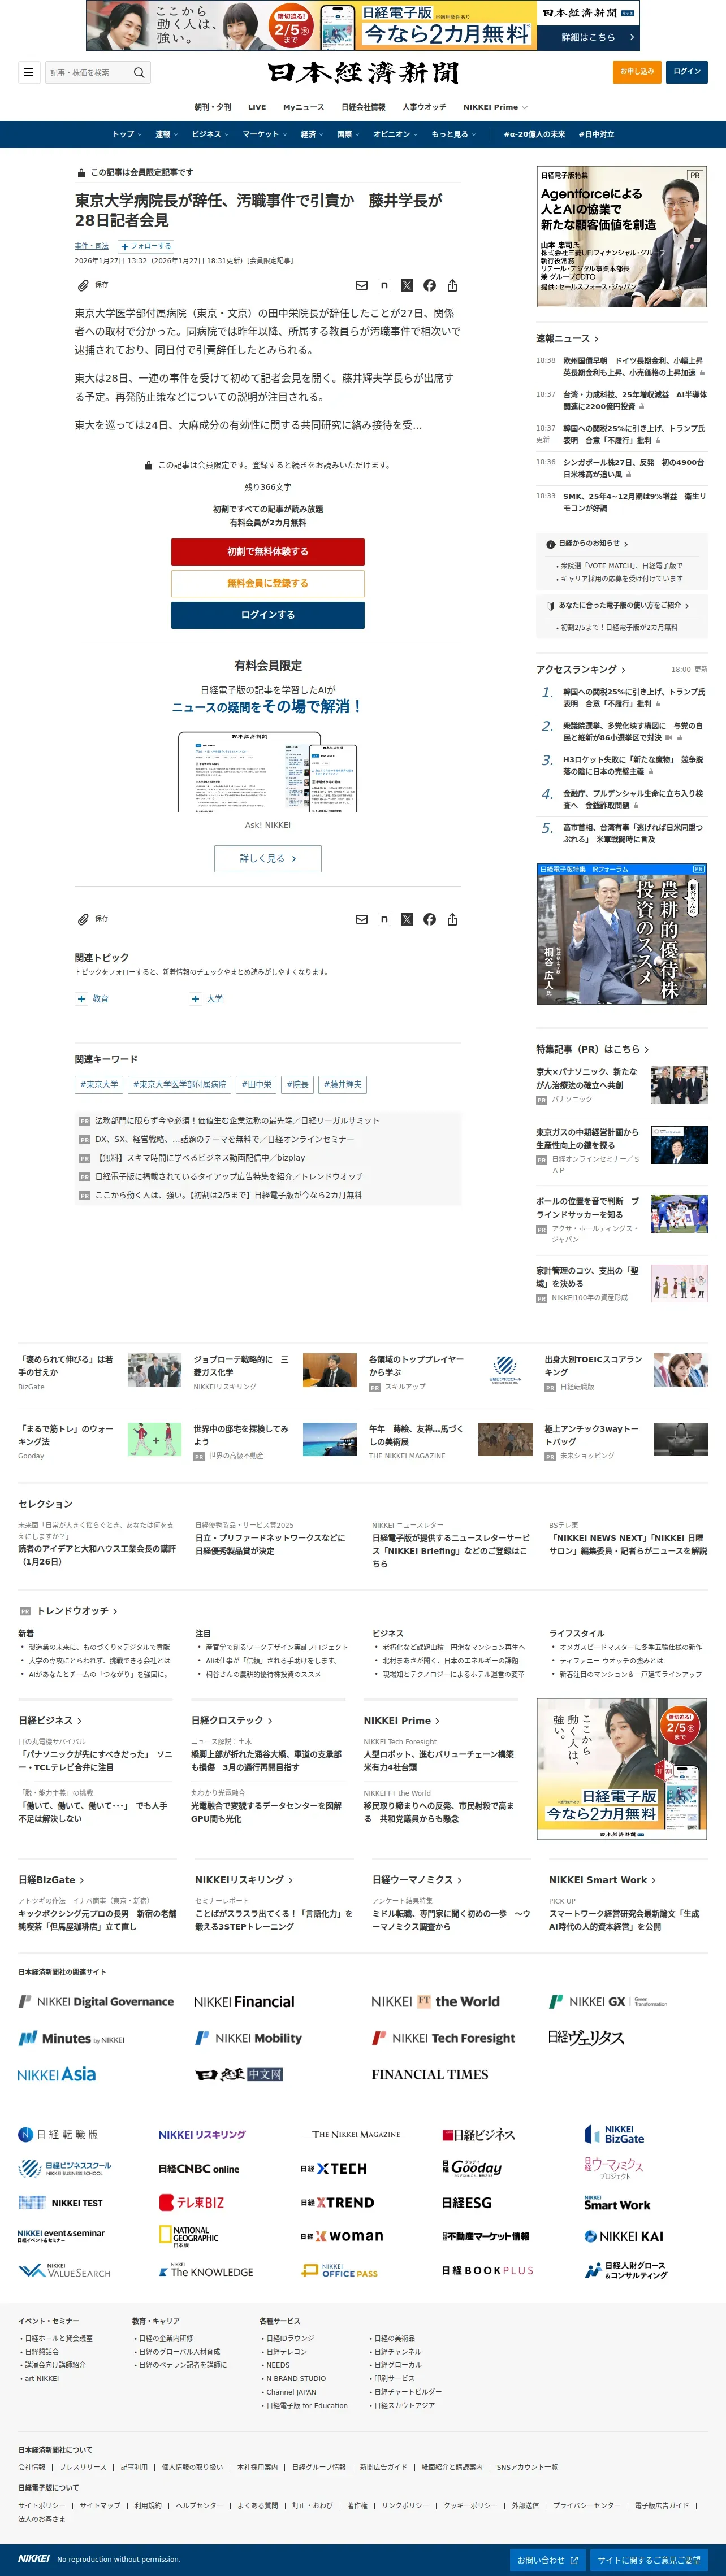Screen dimensions: 726x2576
Task: Click the orange お申し込み button
Action: (x=637, y=72)
